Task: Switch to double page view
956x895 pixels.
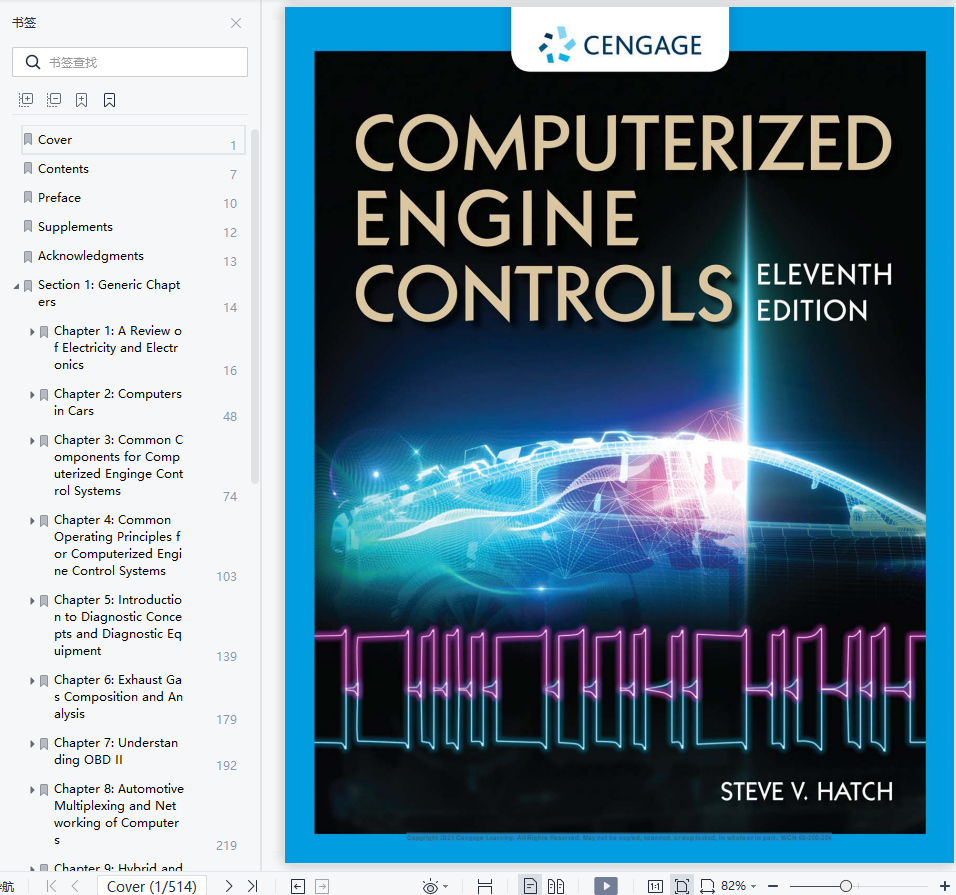Action: click(x=556, y=886)
